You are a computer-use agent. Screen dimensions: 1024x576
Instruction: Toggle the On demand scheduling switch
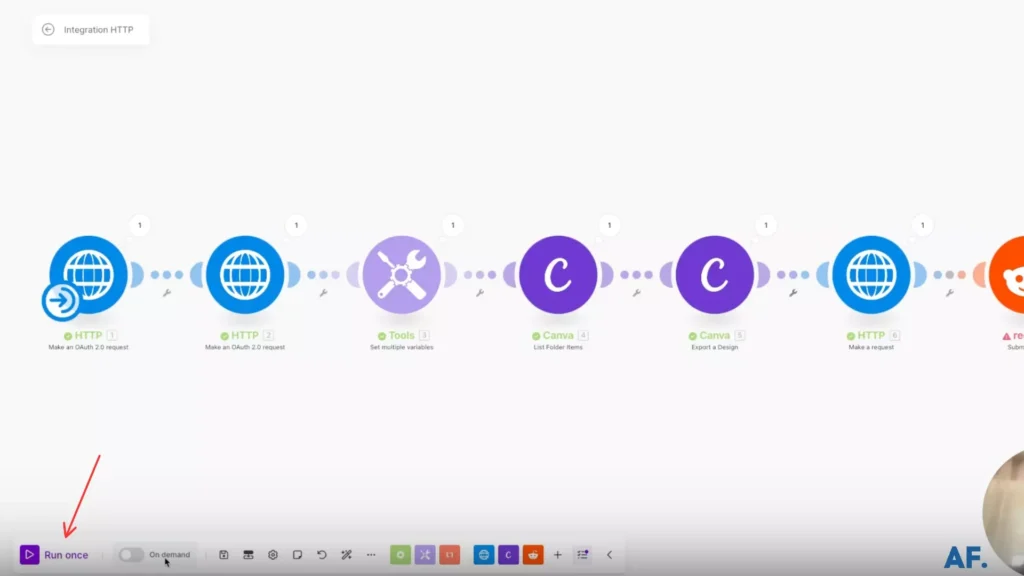pos(131,554)
